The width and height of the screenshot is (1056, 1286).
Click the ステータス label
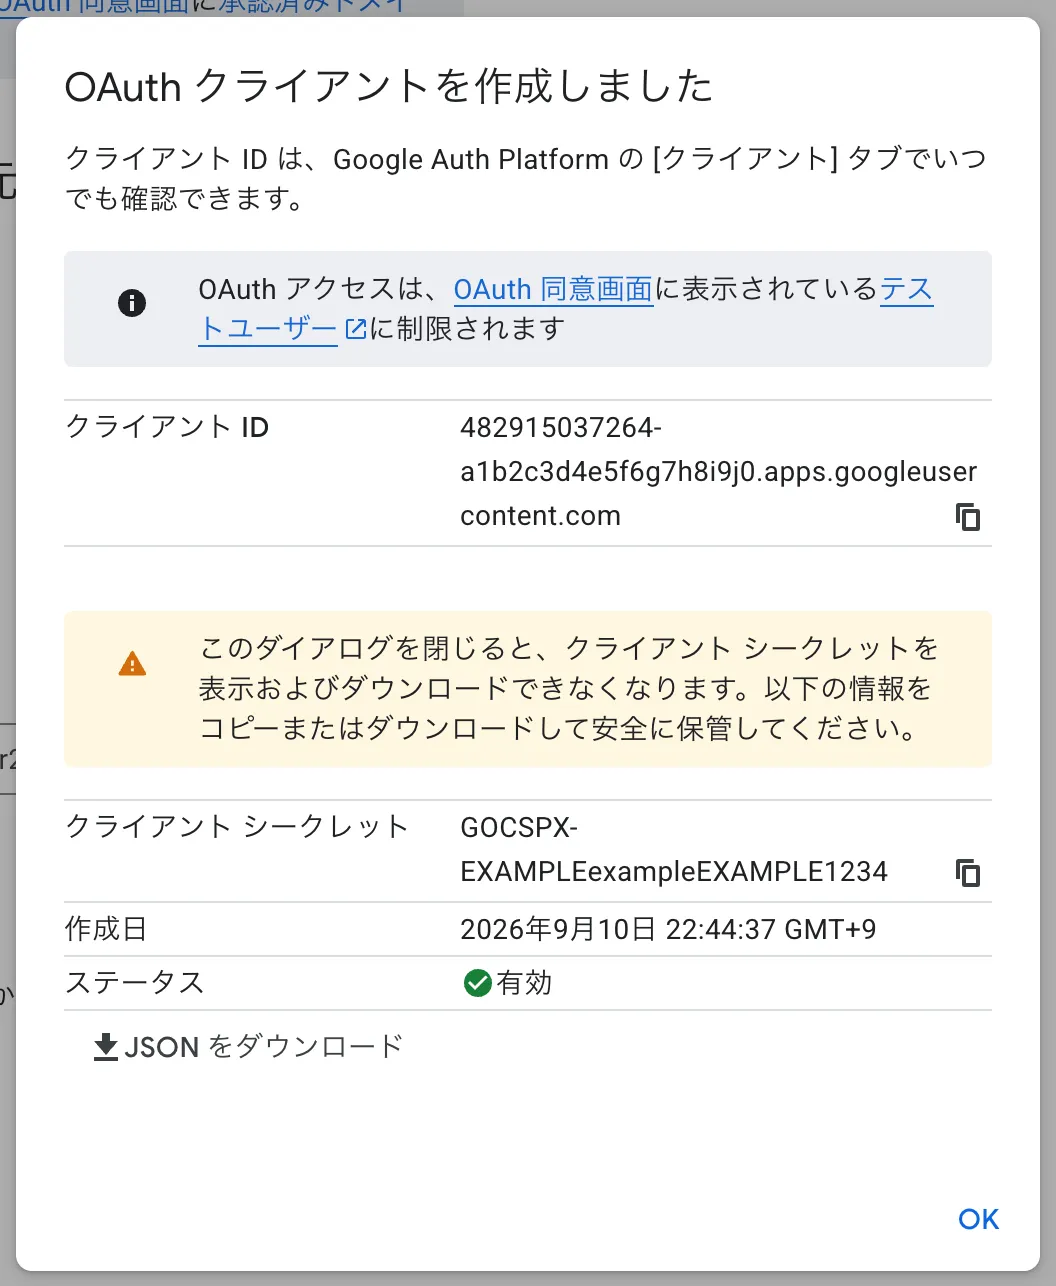pyautogui.click(x=135, y=983)
